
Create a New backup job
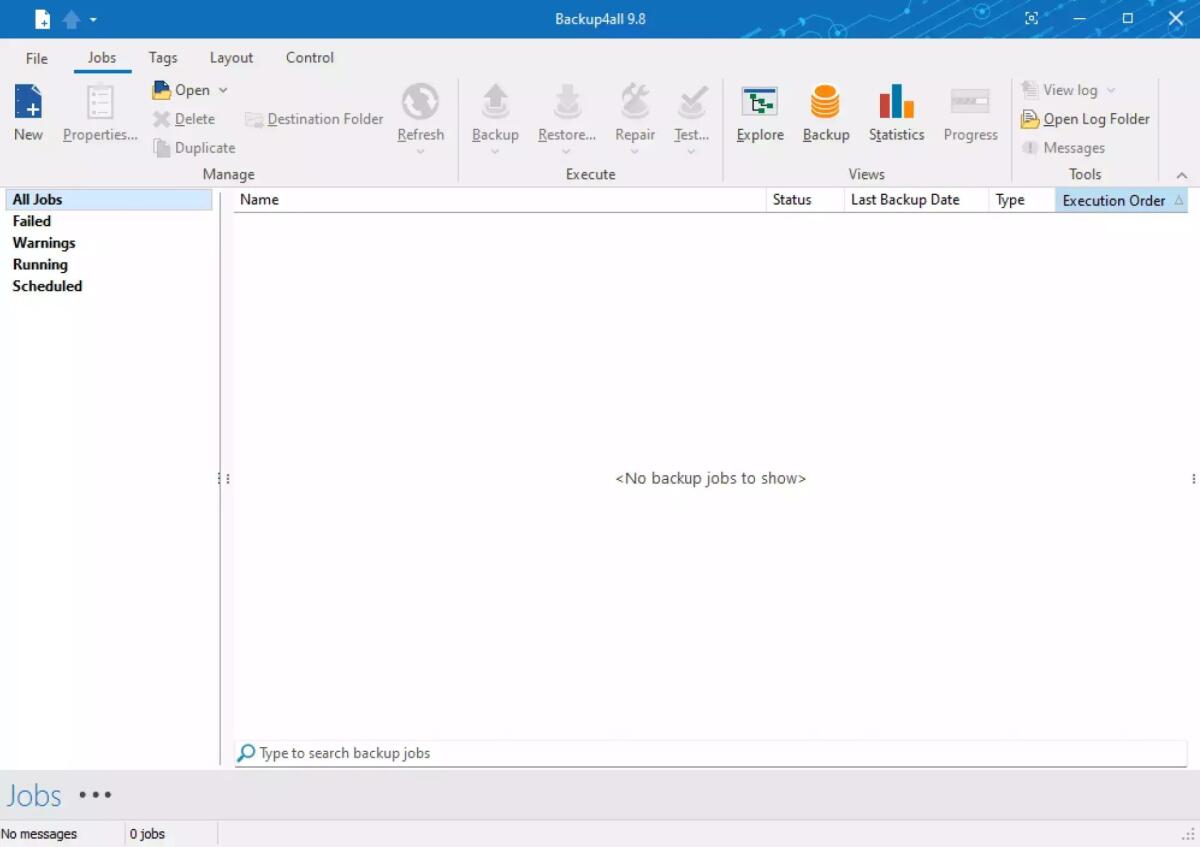pyautogui.click(x=28, y=110)
